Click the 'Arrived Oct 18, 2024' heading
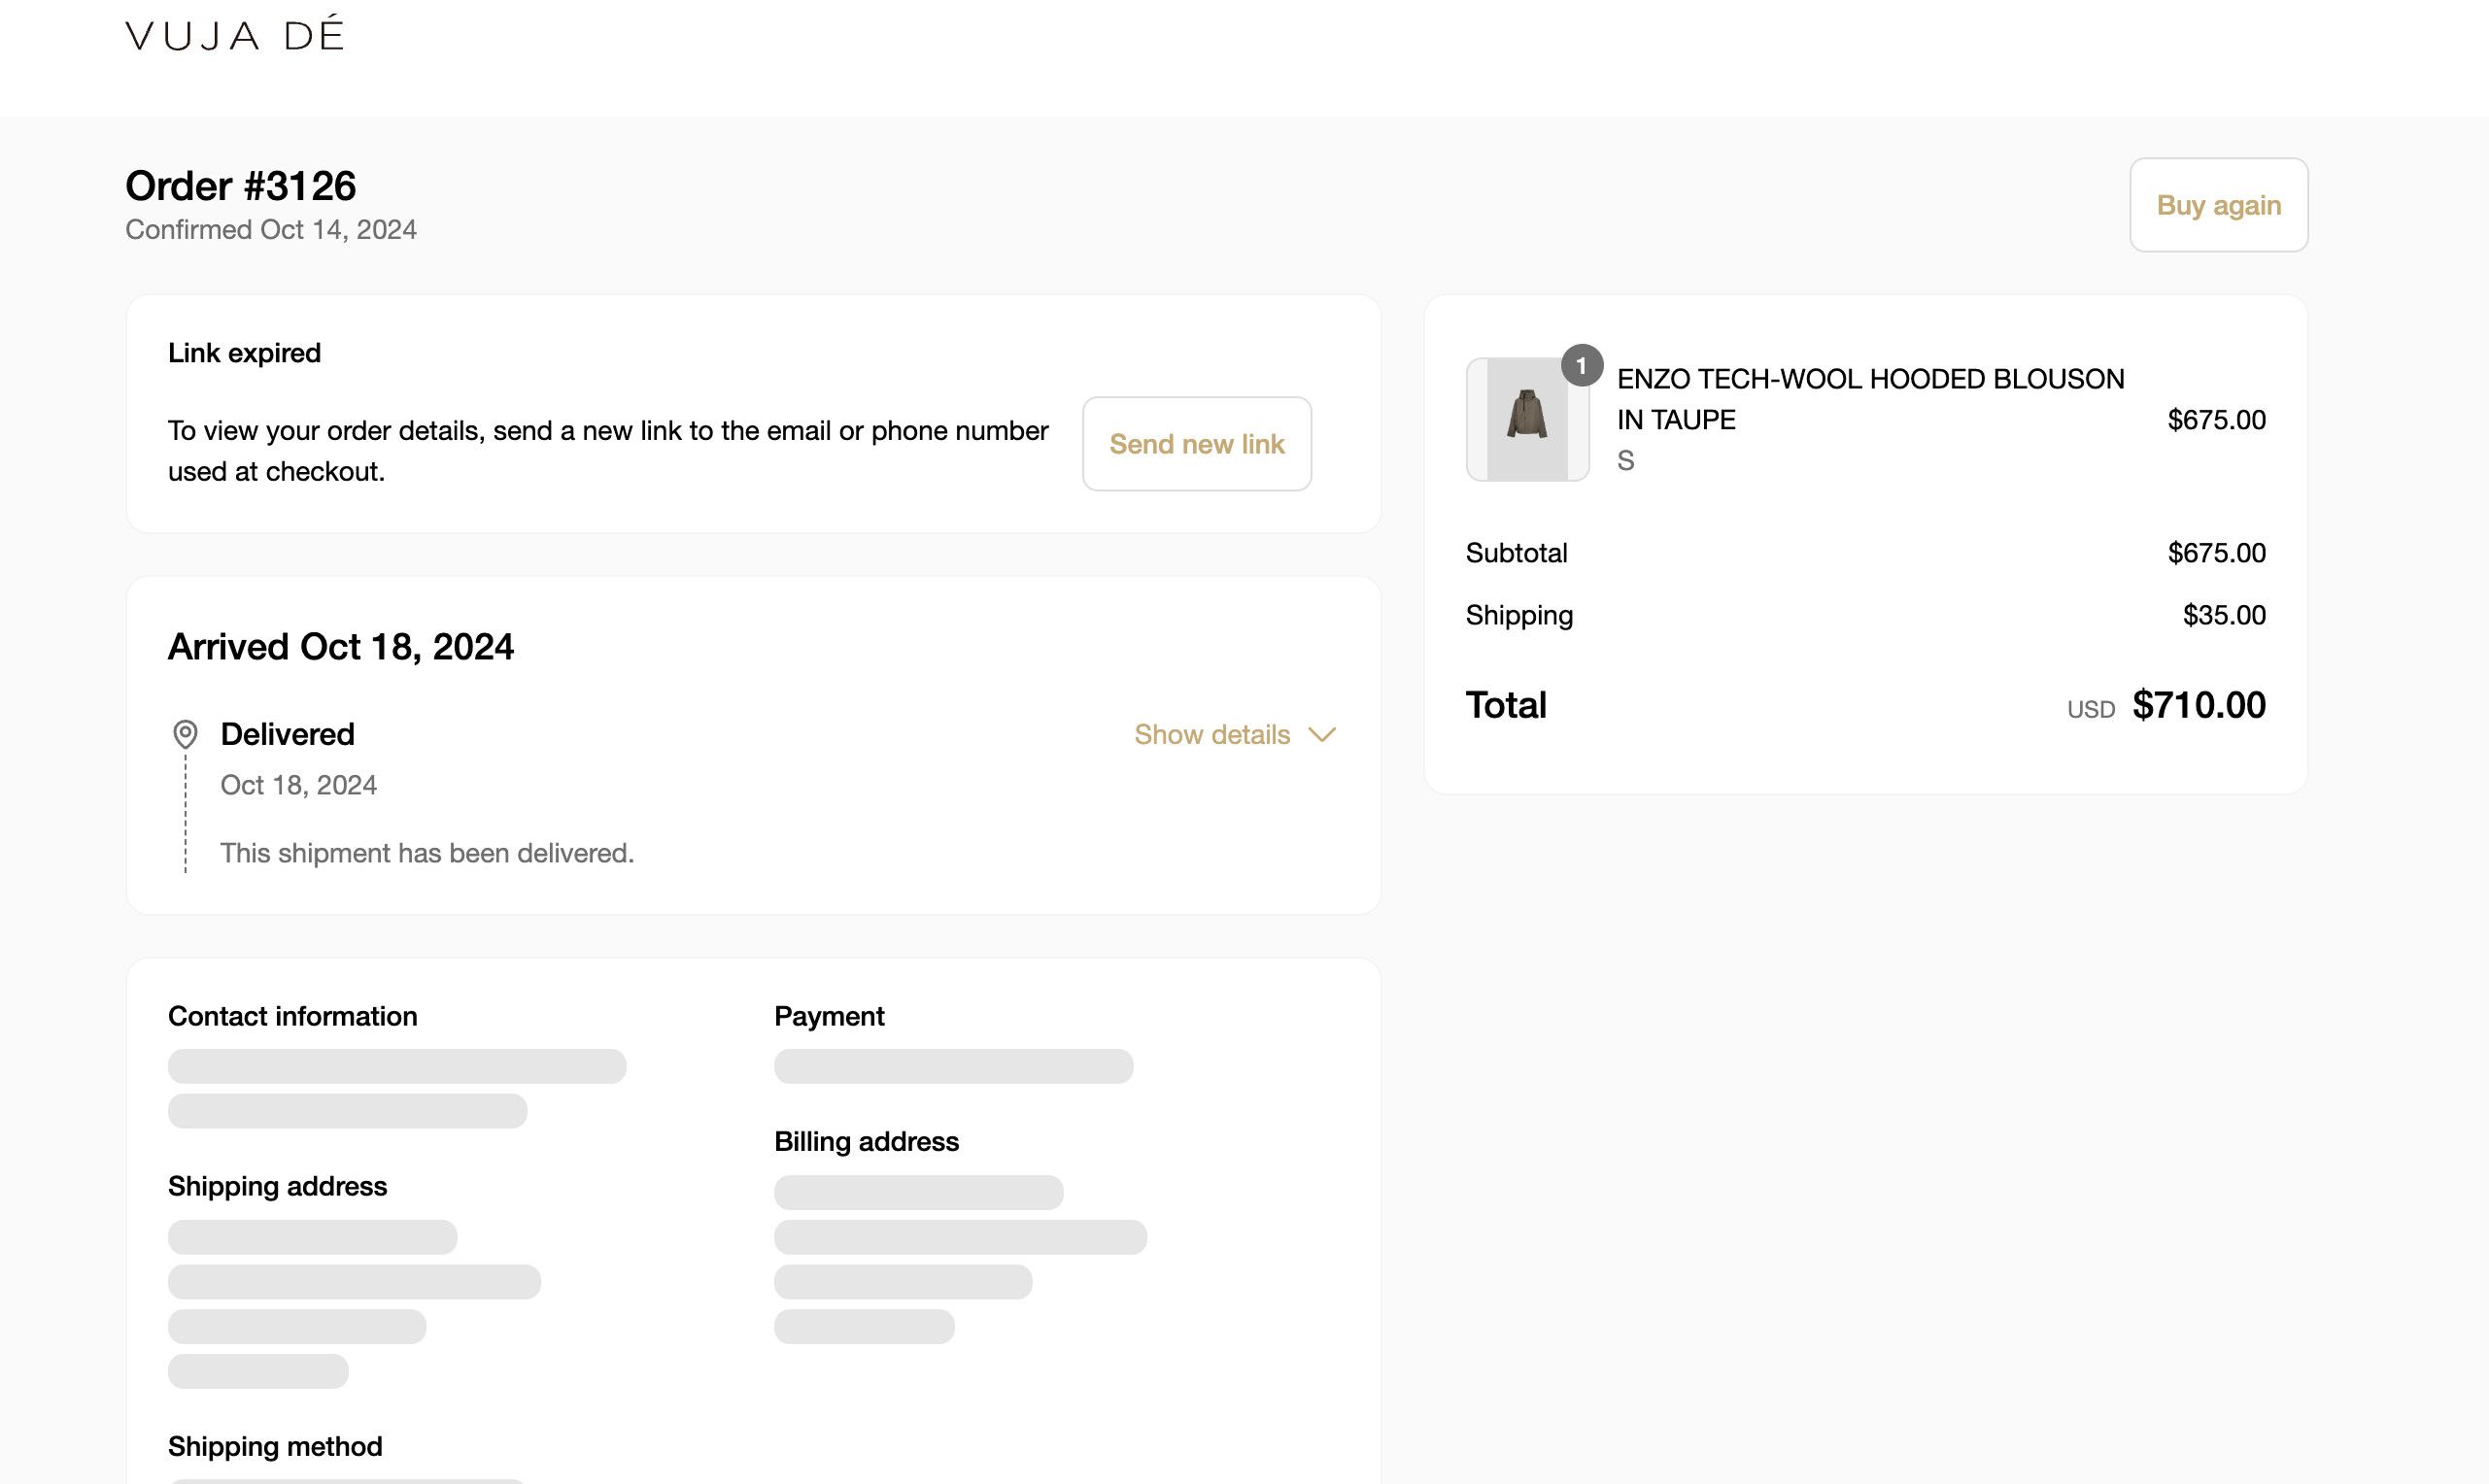Image resolution: width=2489 pixels, height=1484 pixels. tap(341, 647)
